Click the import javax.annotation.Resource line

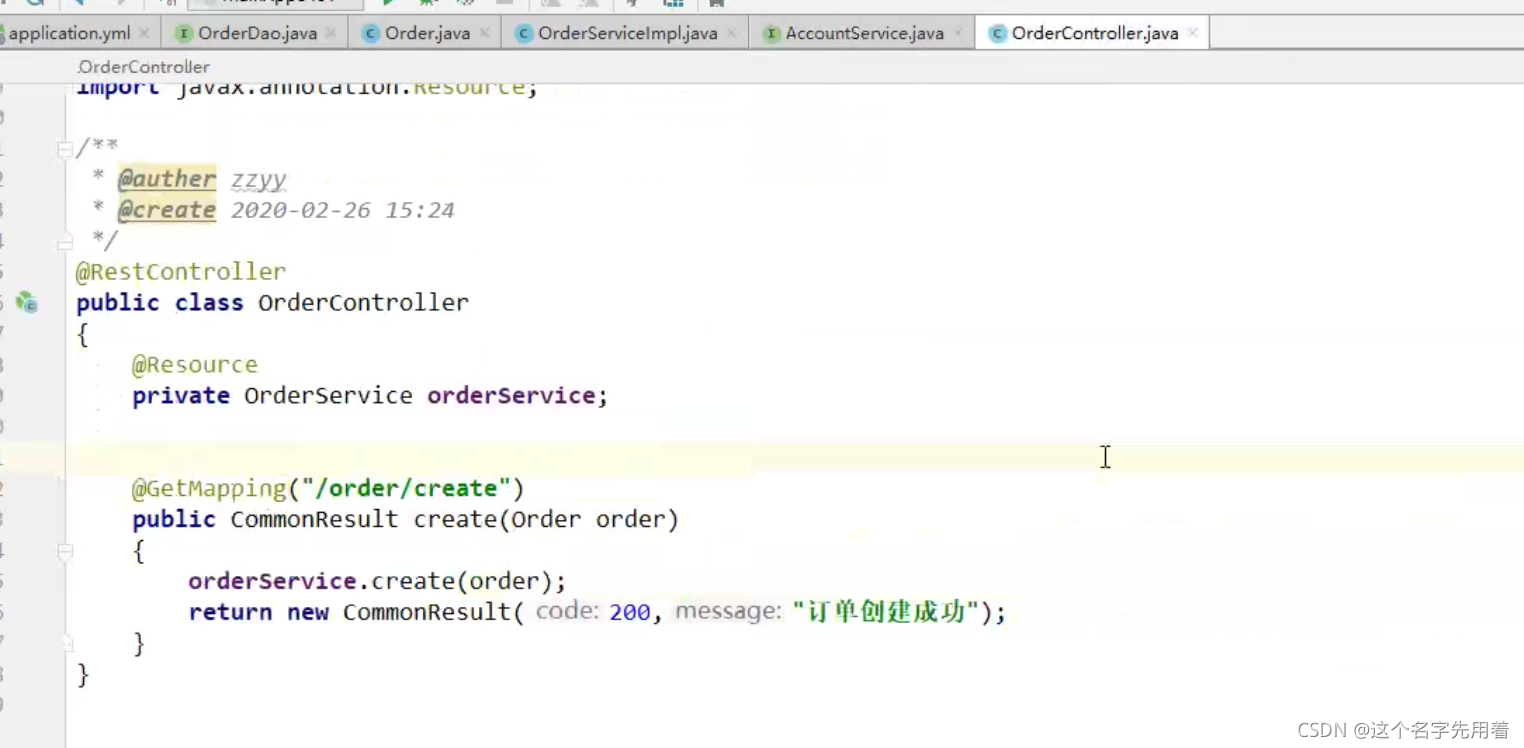click(x=308, y=88)
